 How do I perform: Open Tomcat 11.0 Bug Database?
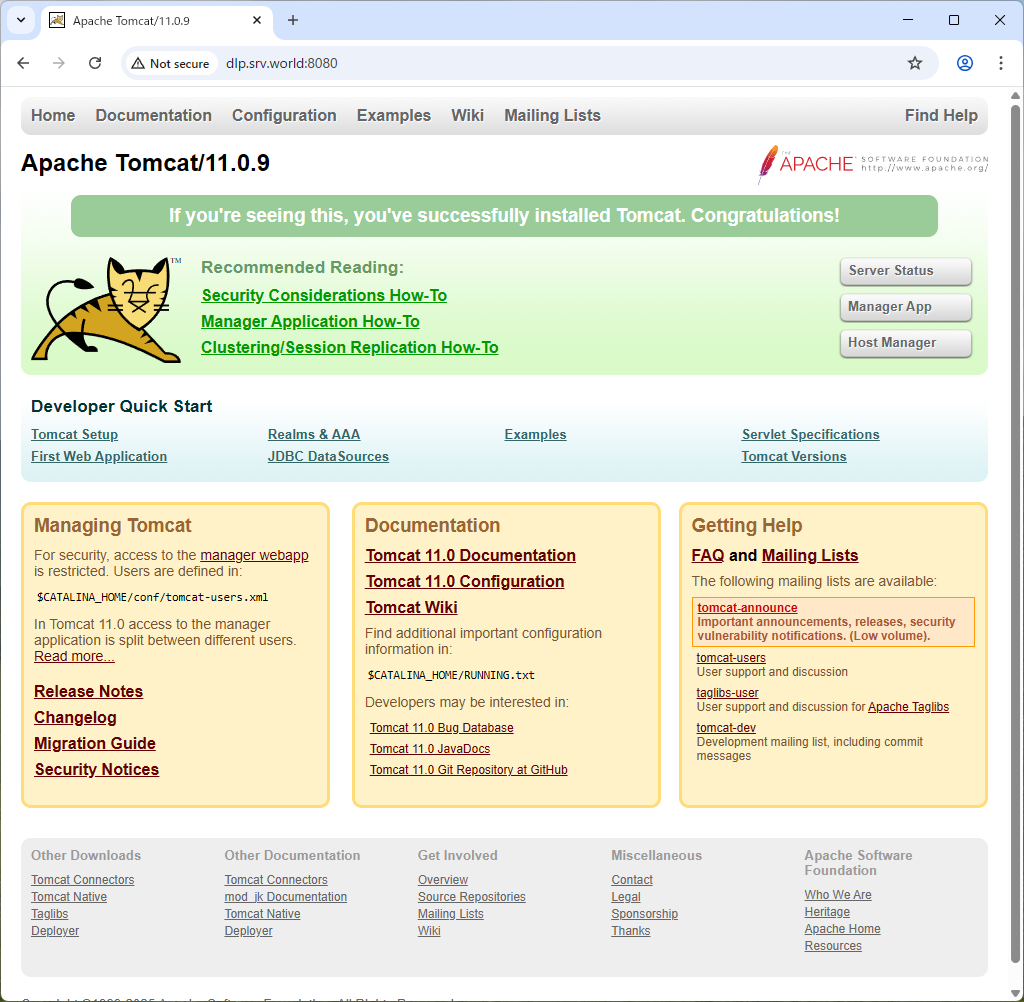pos(440,727)
